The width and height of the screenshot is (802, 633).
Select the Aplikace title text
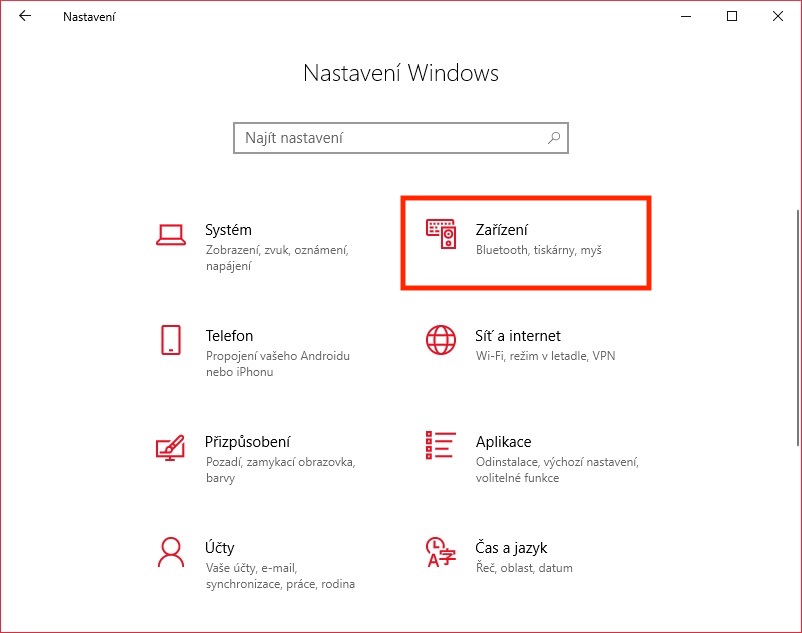[x=503, y=442]
